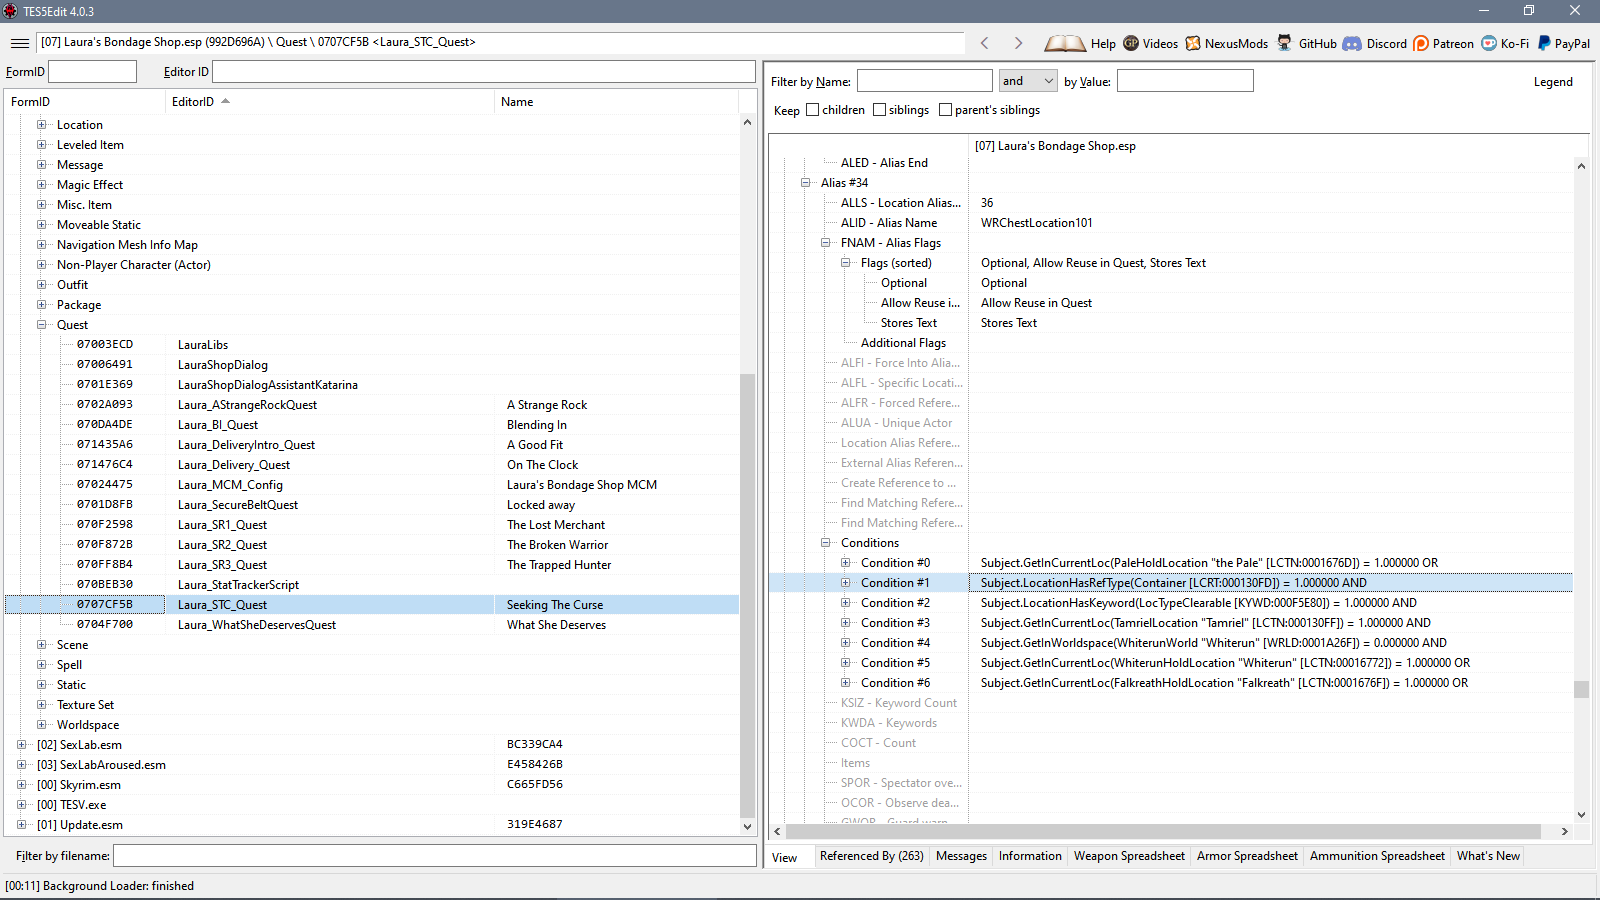Open the Videos icon

1131,43
